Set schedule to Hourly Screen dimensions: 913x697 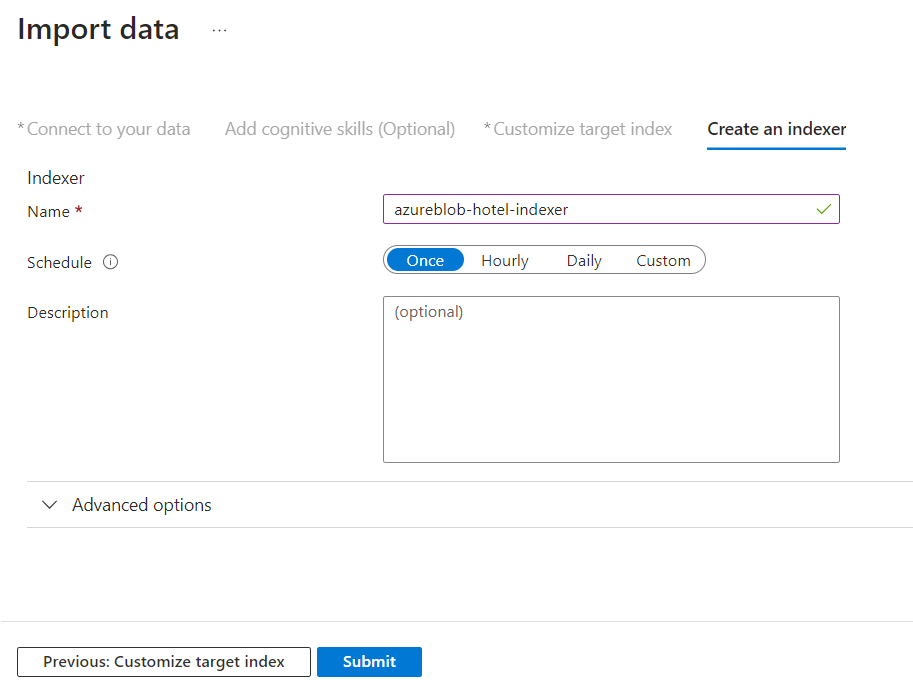point(504,260)
